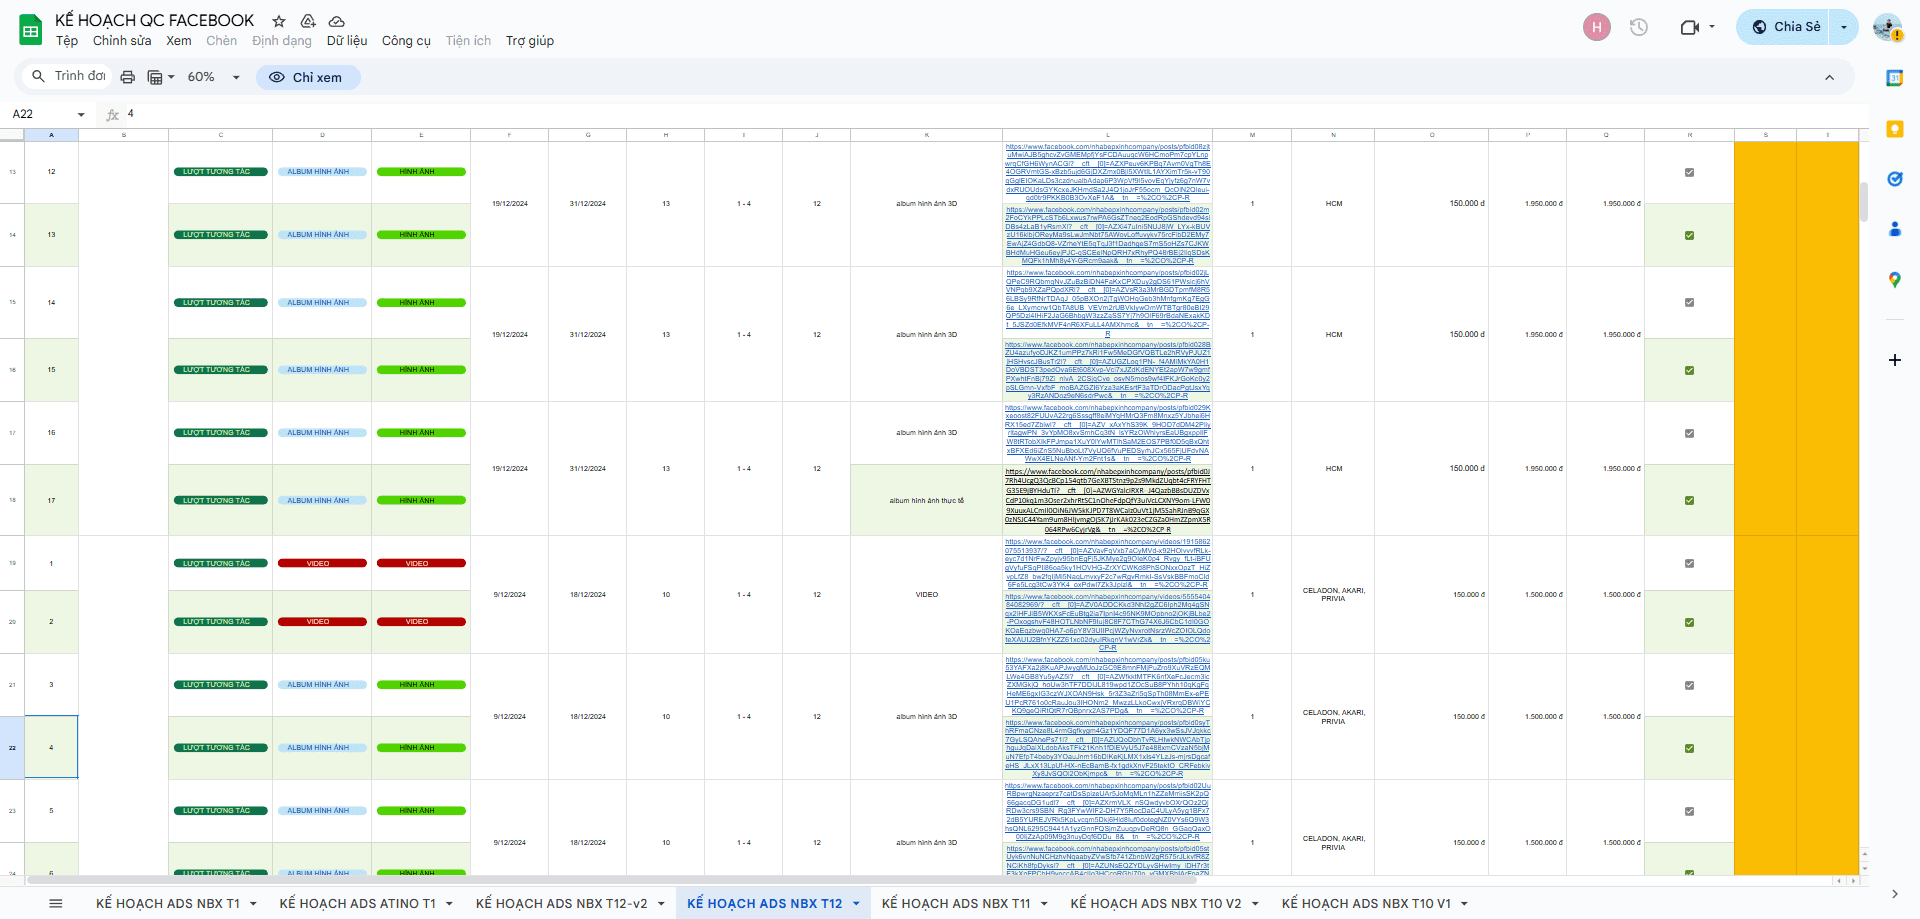Click the star icon beside document title
Screen dimensions: 1920x919
coord(279,21)
